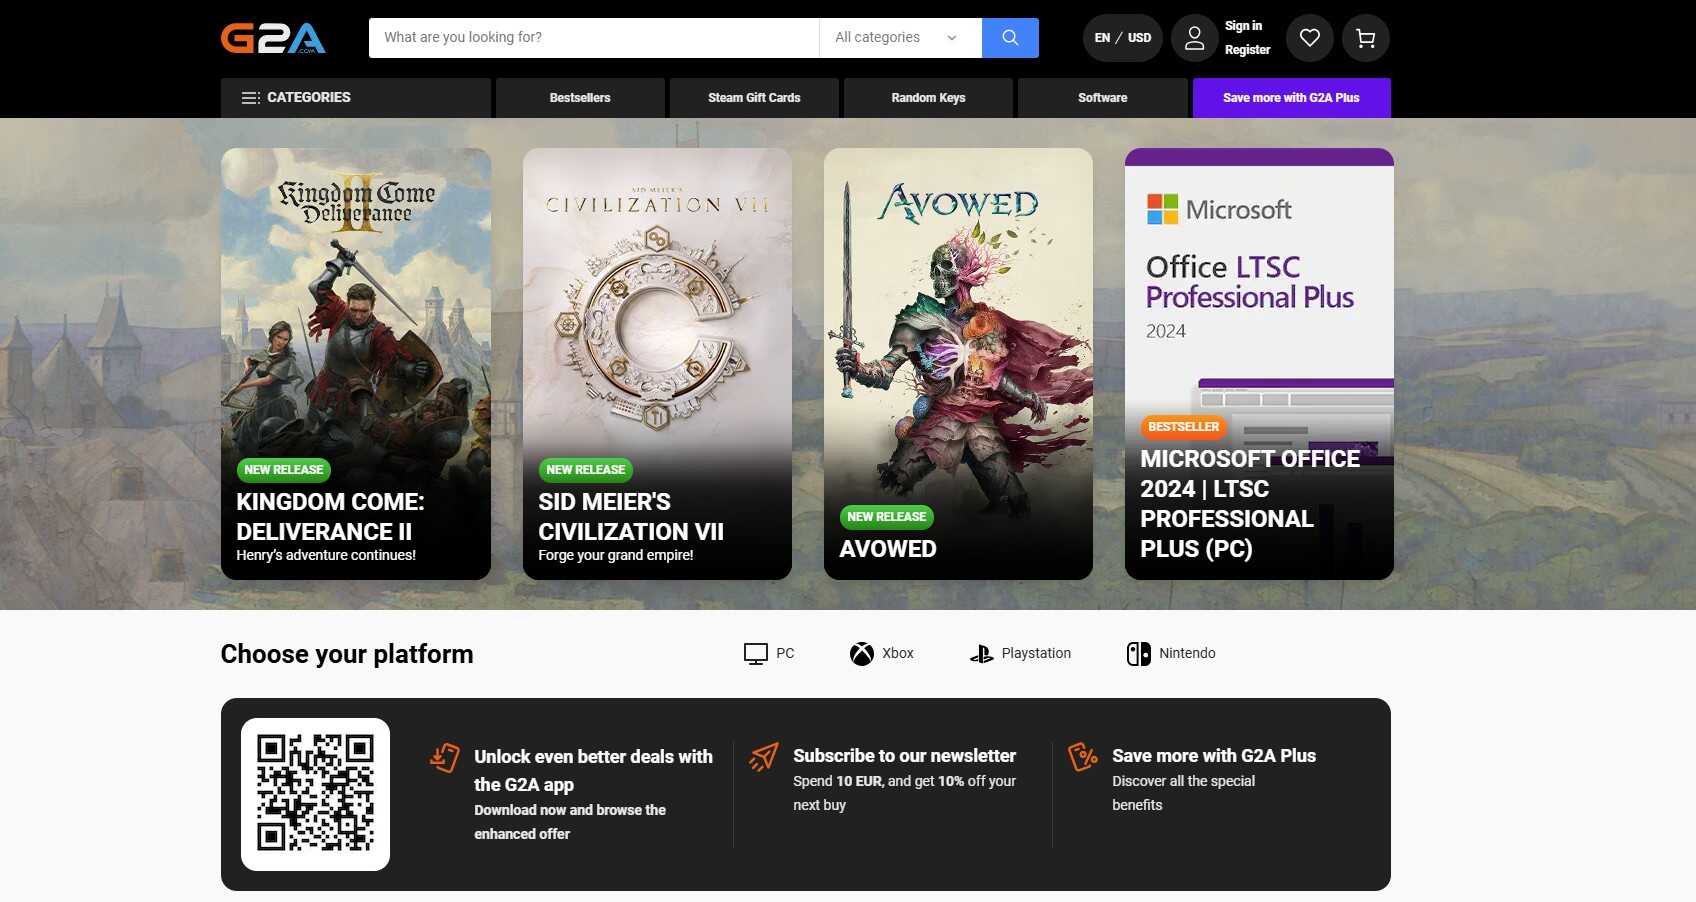Click the G2A app QR code
Screen dimensions: 1696x902
[x=315, y=794]
